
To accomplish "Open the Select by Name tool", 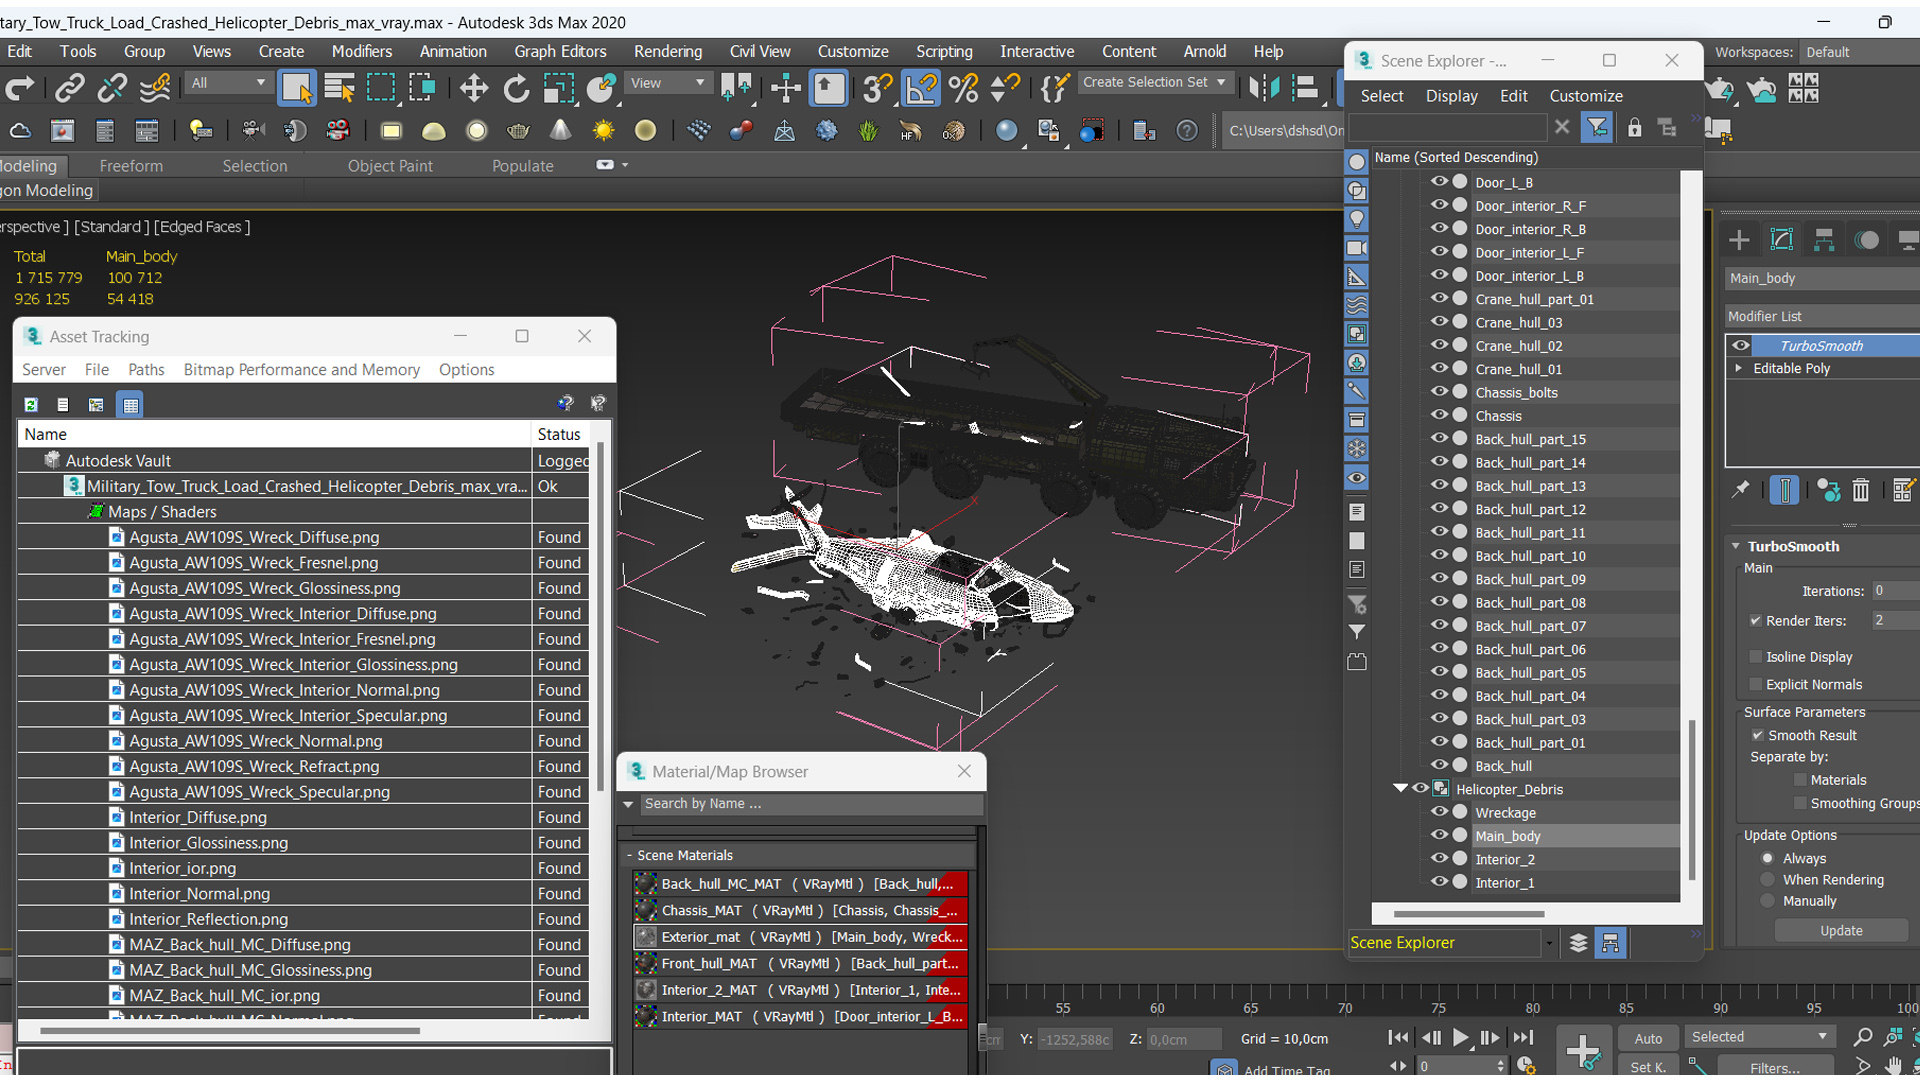I will (340, 89).
